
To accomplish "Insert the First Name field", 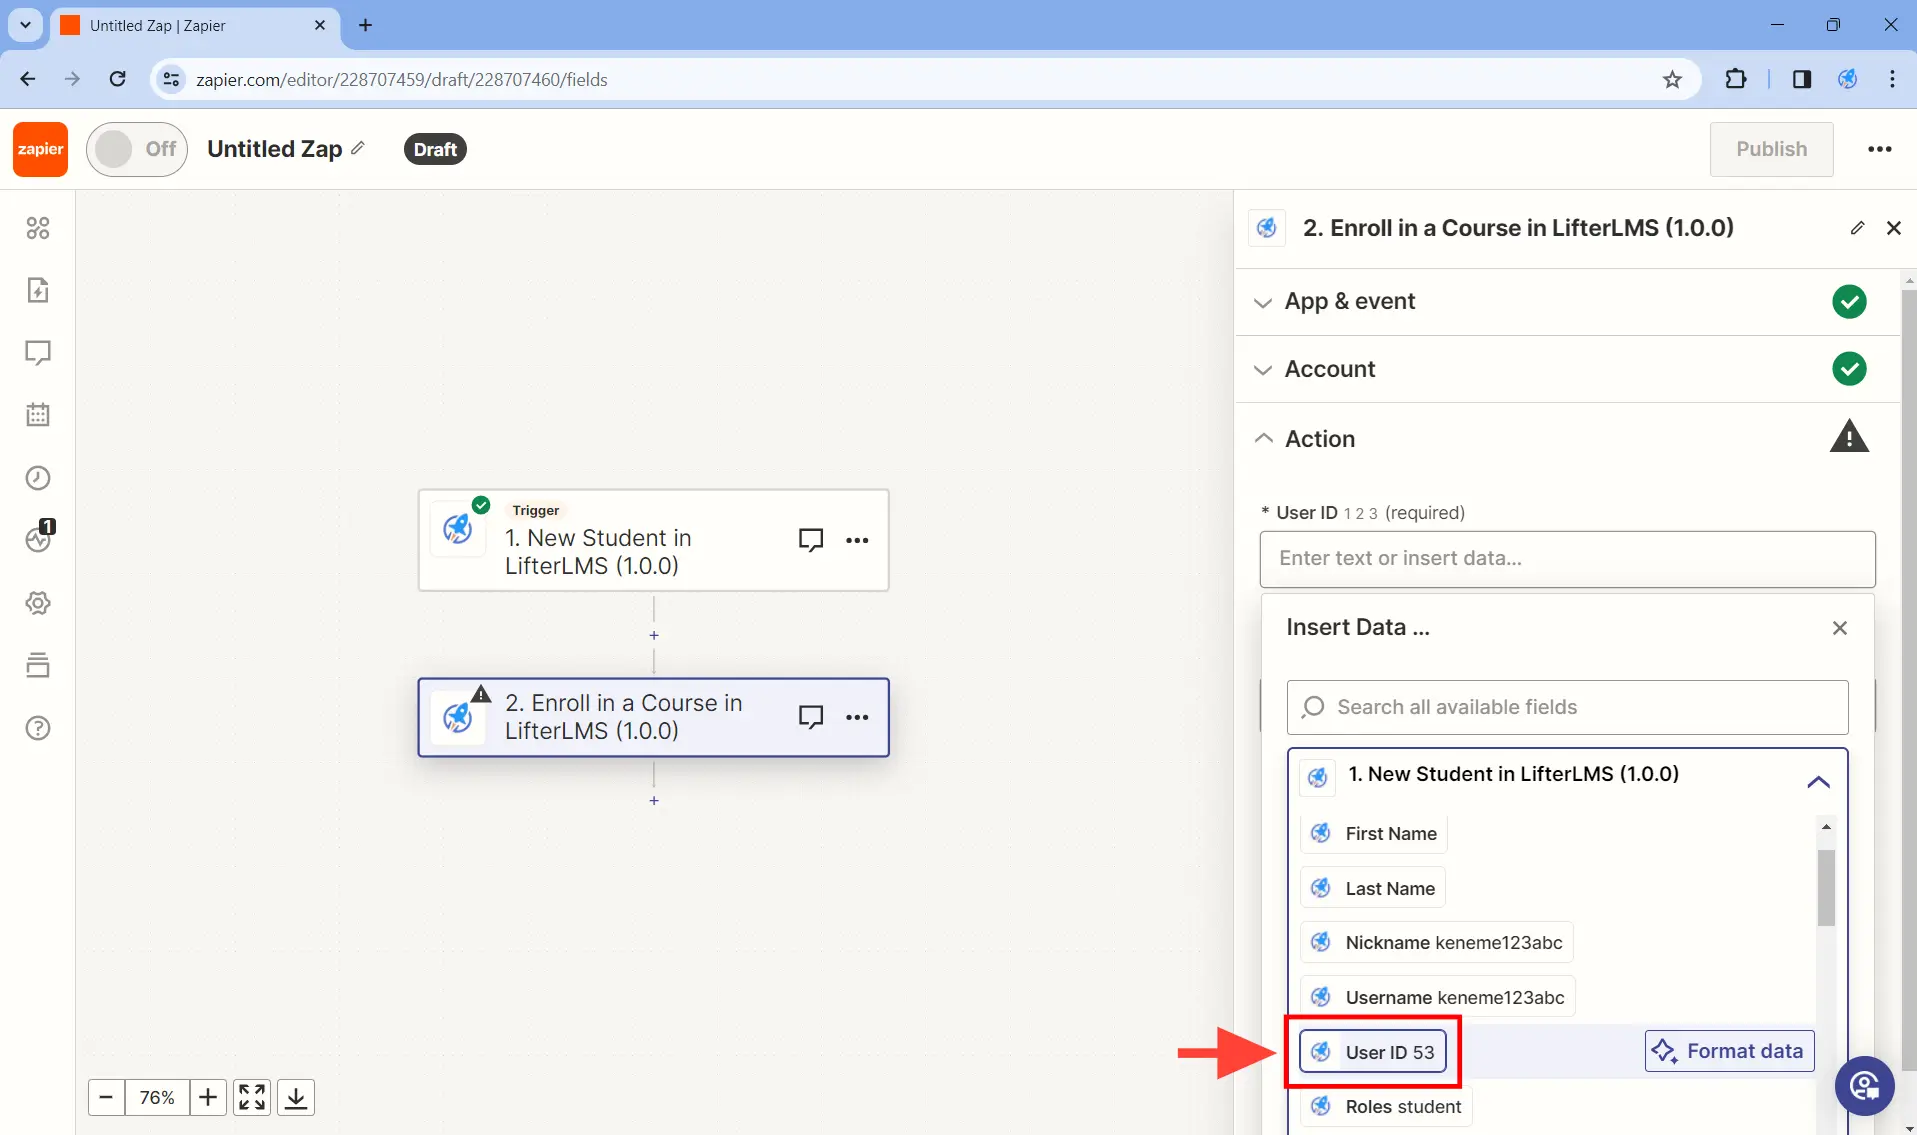I will [1373, 833].
